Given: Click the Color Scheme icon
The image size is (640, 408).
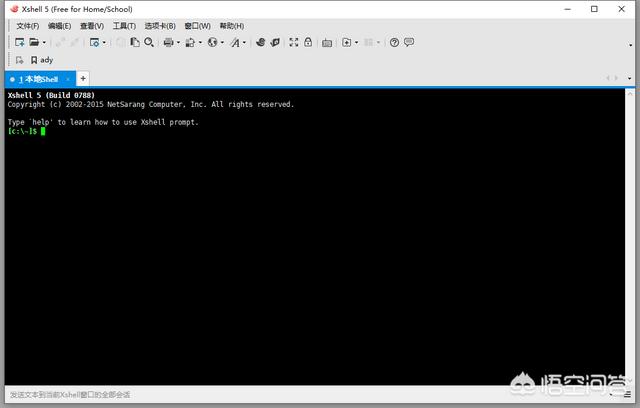Looking at the screenshot, I should 190,42.
